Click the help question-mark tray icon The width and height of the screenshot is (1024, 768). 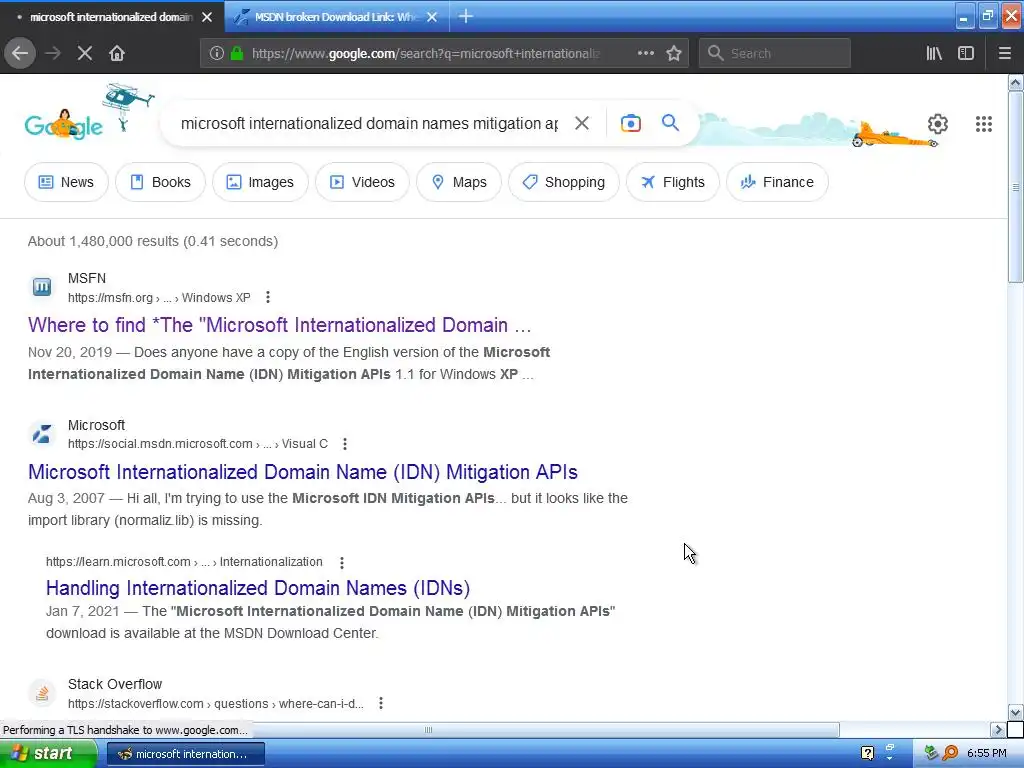point(867,754)
